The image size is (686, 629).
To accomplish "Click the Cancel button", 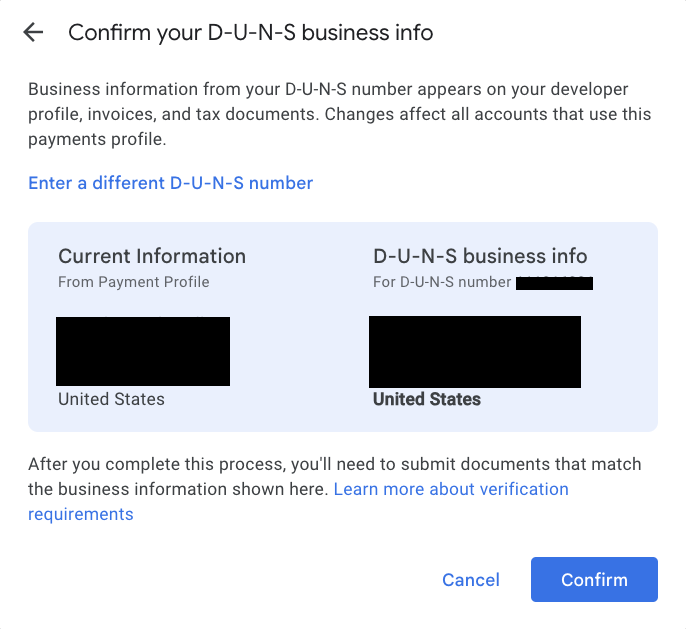I will click(471, 580).
